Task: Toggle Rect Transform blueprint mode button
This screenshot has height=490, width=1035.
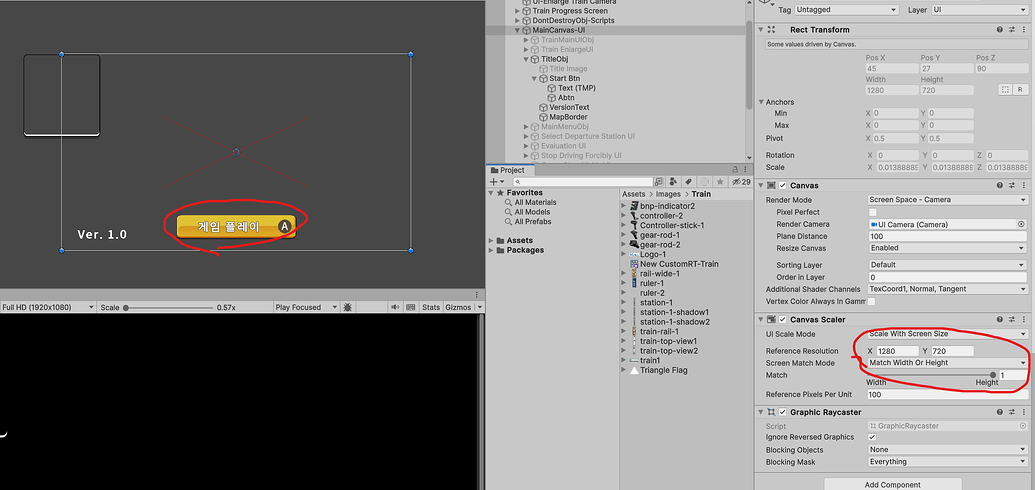Action: point(1005,89)
